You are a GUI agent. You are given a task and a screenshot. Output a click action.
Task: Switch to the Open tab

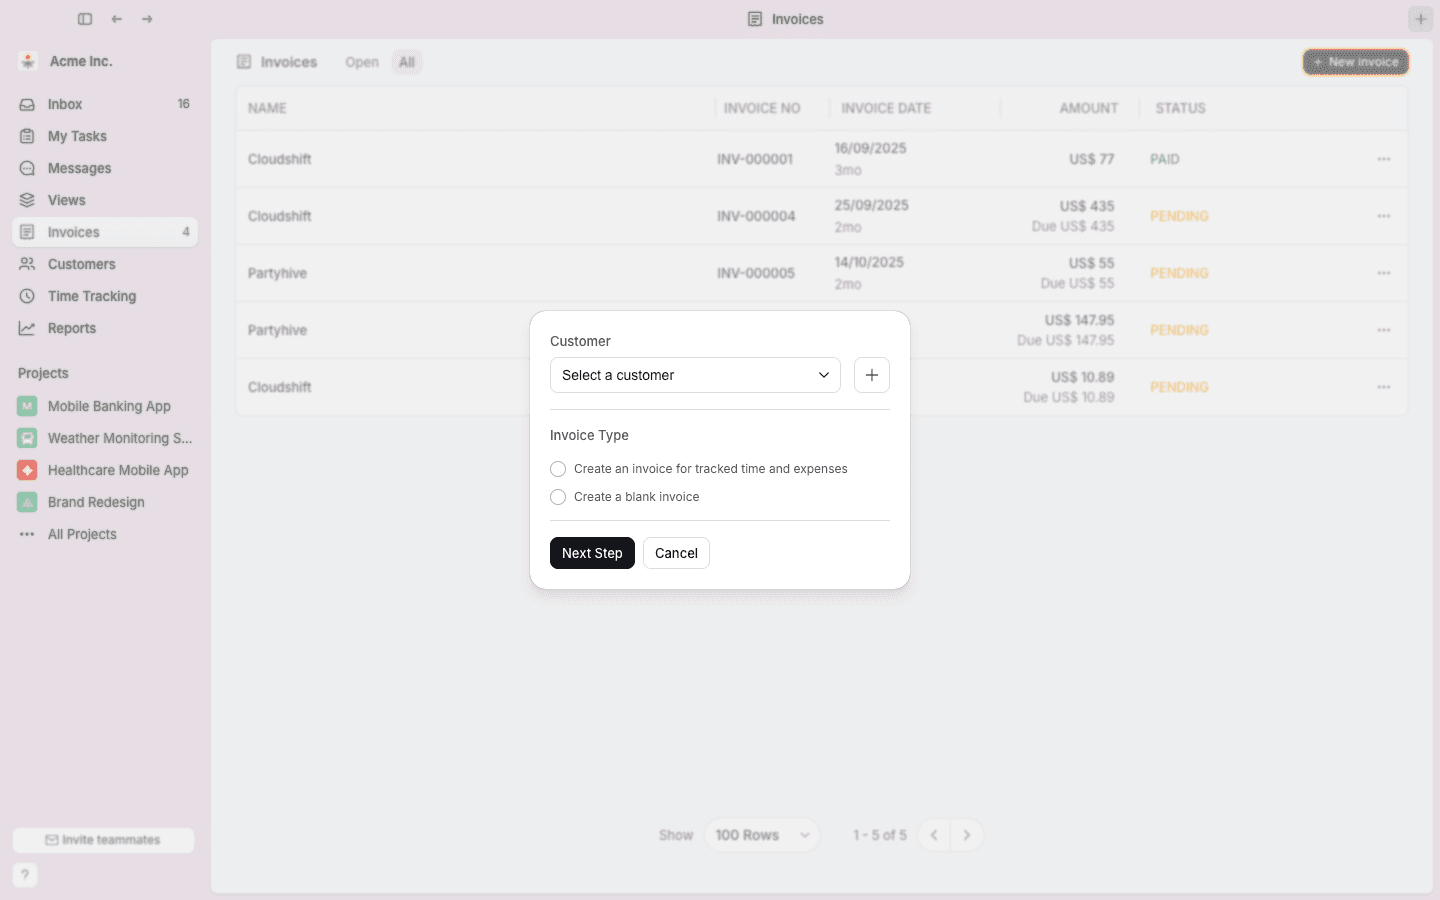362,62
